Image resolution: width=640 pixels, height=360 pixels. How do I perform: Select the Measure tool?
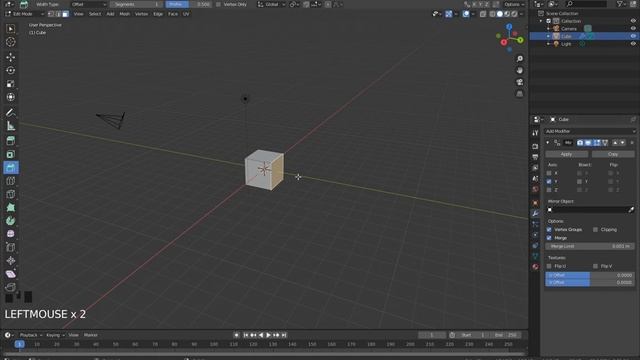point(11,126)
